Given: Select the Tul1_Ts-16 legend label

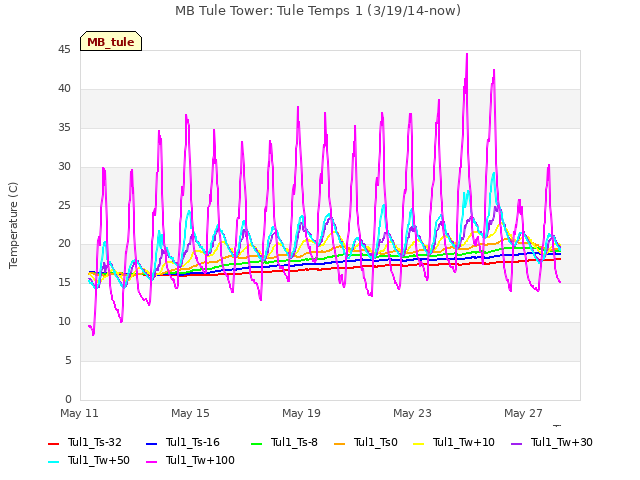Looking at the screenshot, I should (x=193, y=442).
